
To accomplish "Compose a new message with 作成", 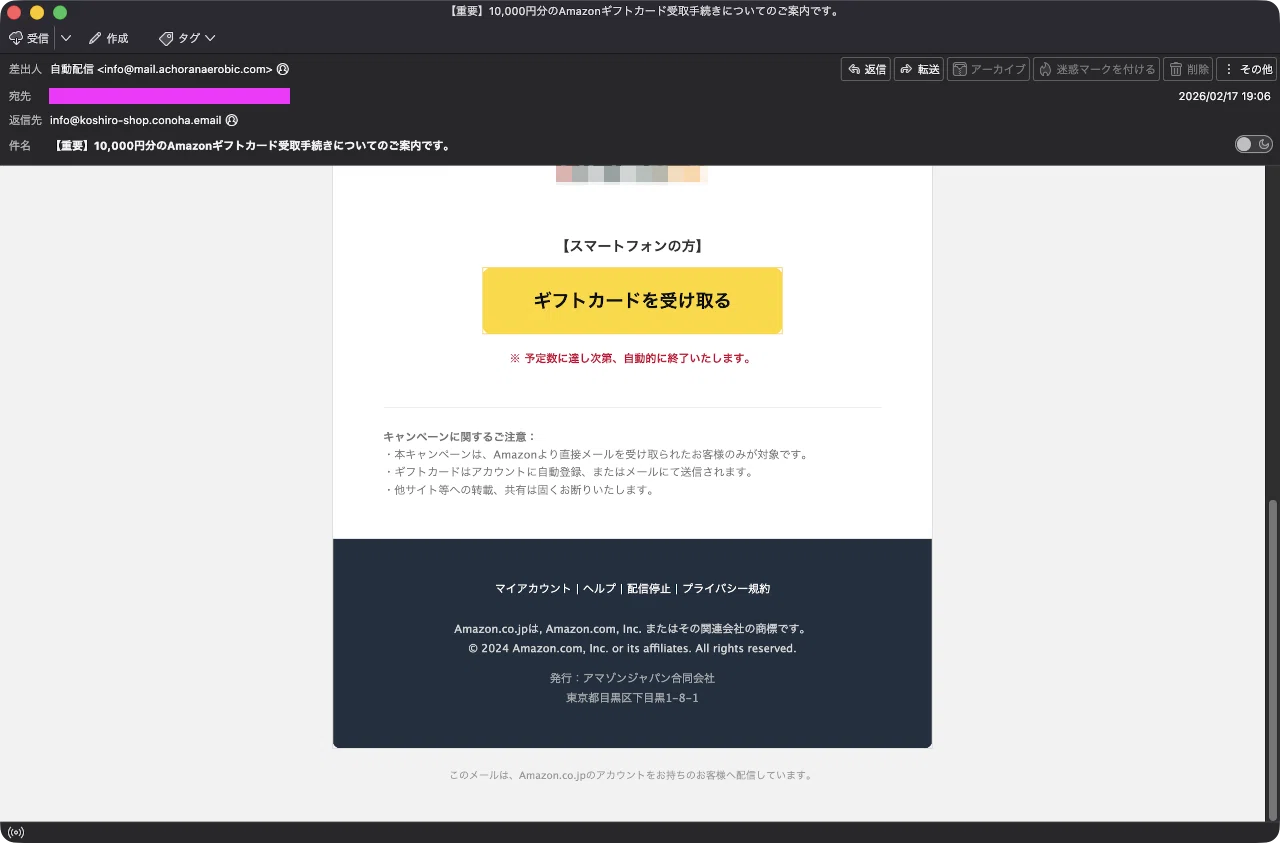I will [108, 38].
